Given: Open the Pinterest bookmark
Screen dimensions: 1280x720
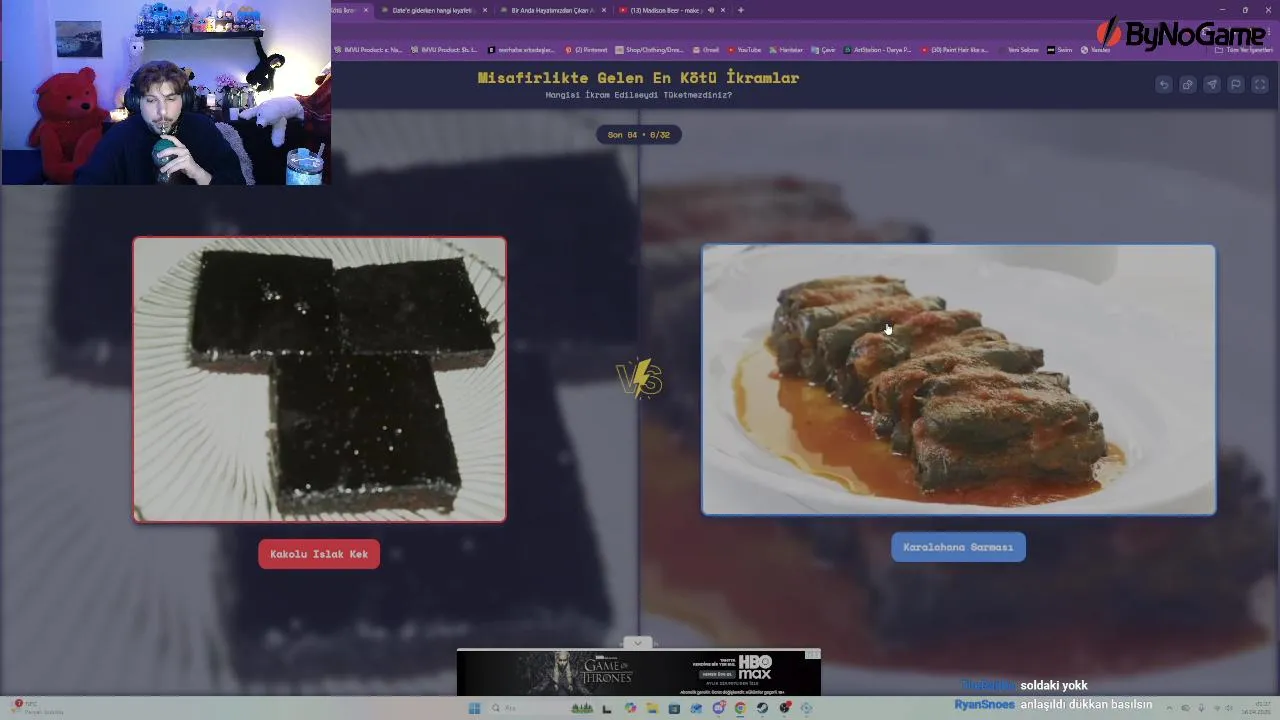Looking at the screenshot, I should coord(587,50).
